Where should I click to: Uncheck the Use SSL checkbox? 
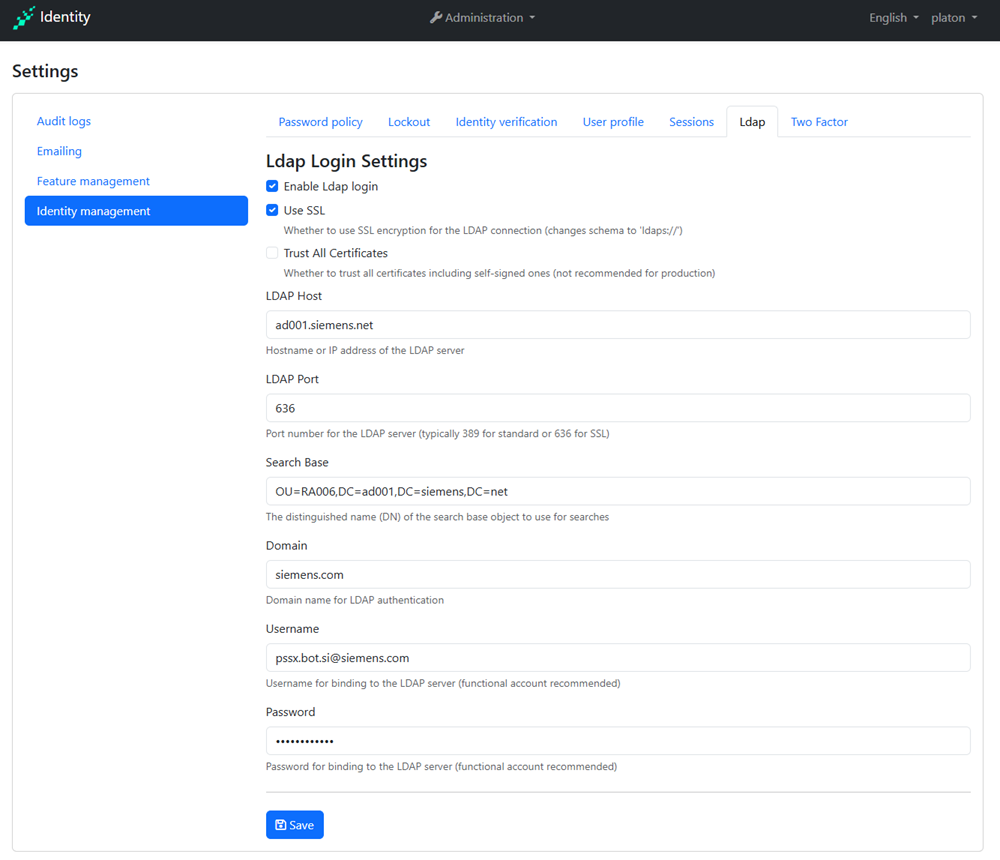pyautogui.click(x=272, y=211)
